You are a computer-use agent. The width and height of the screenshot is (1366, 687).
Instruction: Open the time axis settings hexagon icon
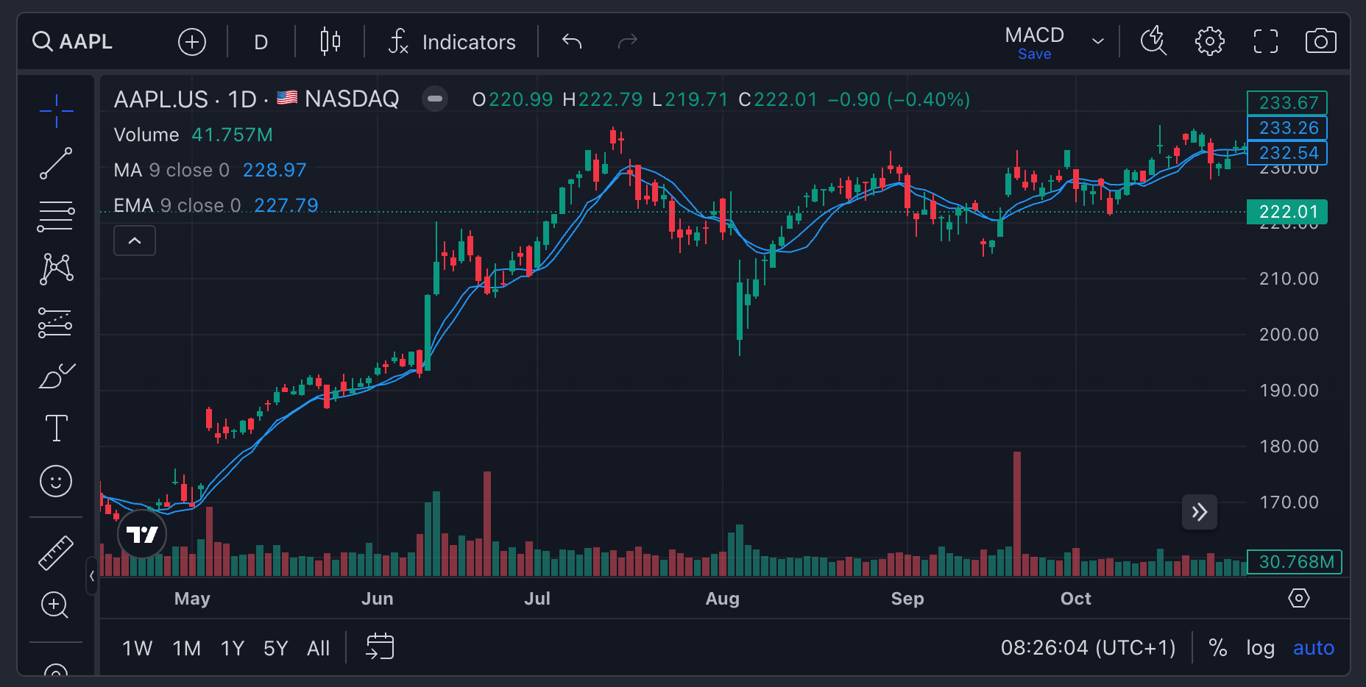tap(1298, 598)
